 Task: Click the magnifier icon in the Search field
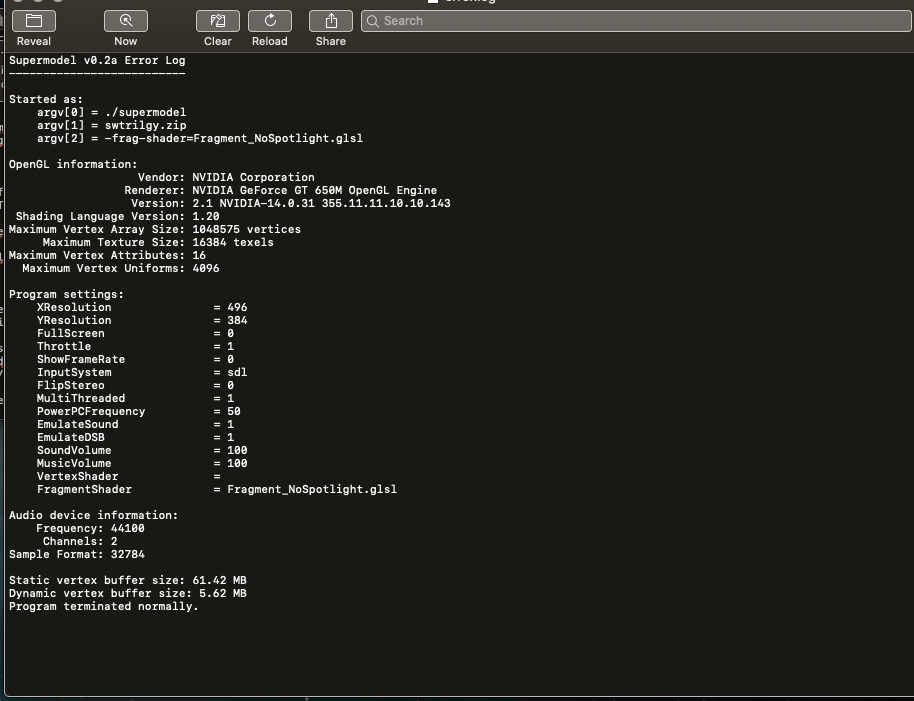[x=372, y=21]
